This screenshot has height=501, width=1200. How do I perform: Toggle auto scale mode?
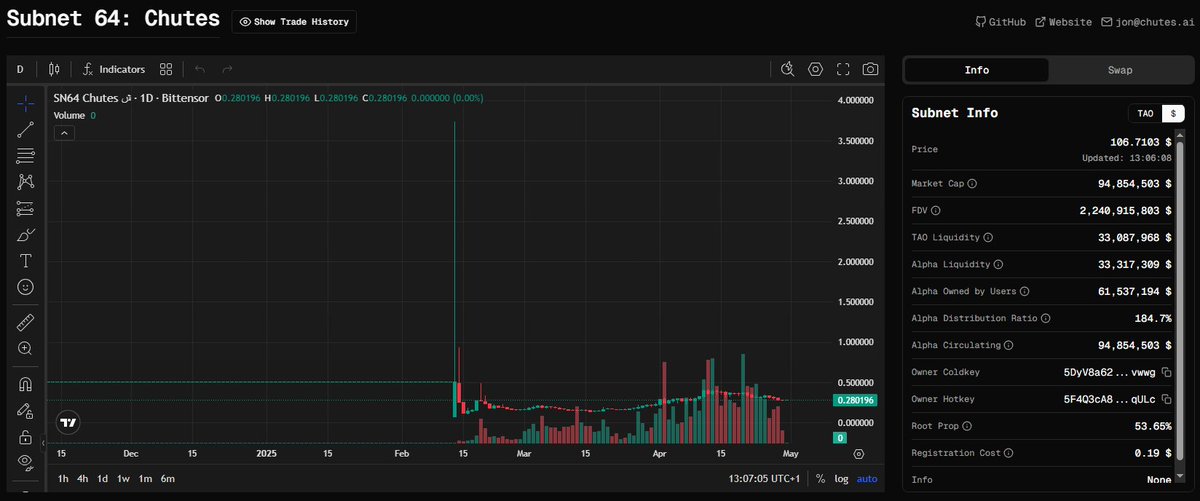pos(866,479)
